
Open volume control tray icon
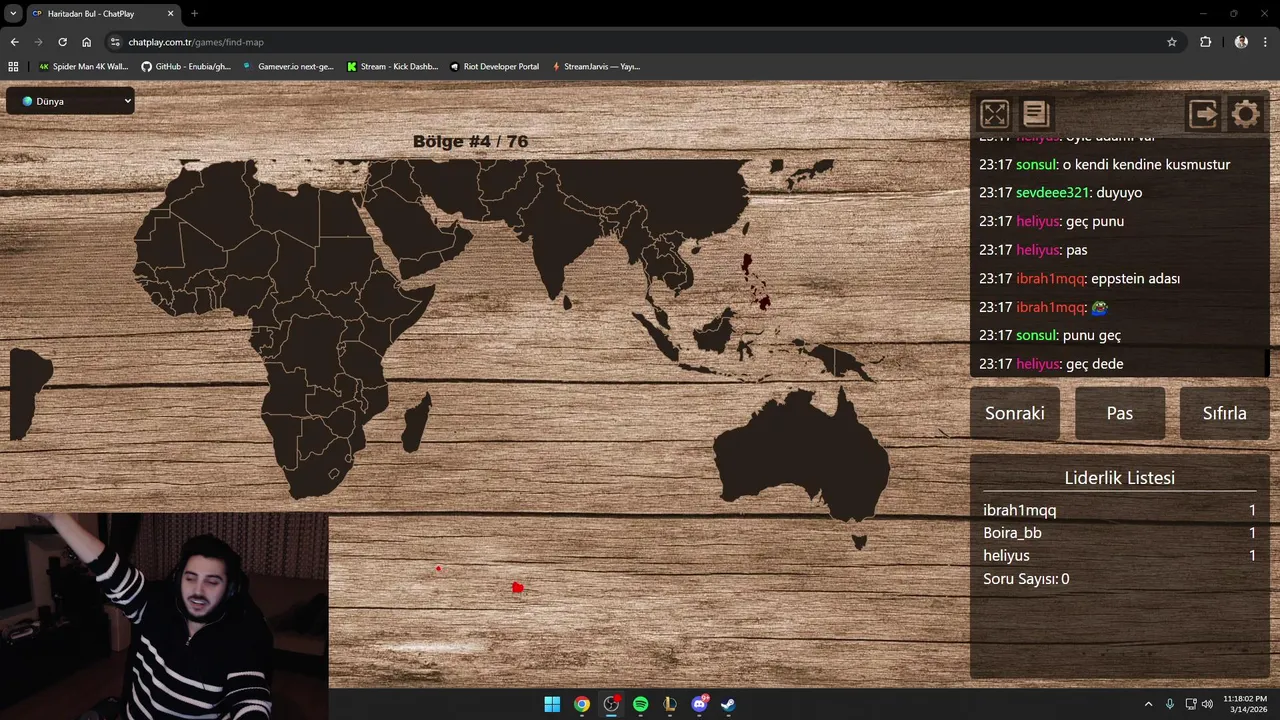(1207, 704)
